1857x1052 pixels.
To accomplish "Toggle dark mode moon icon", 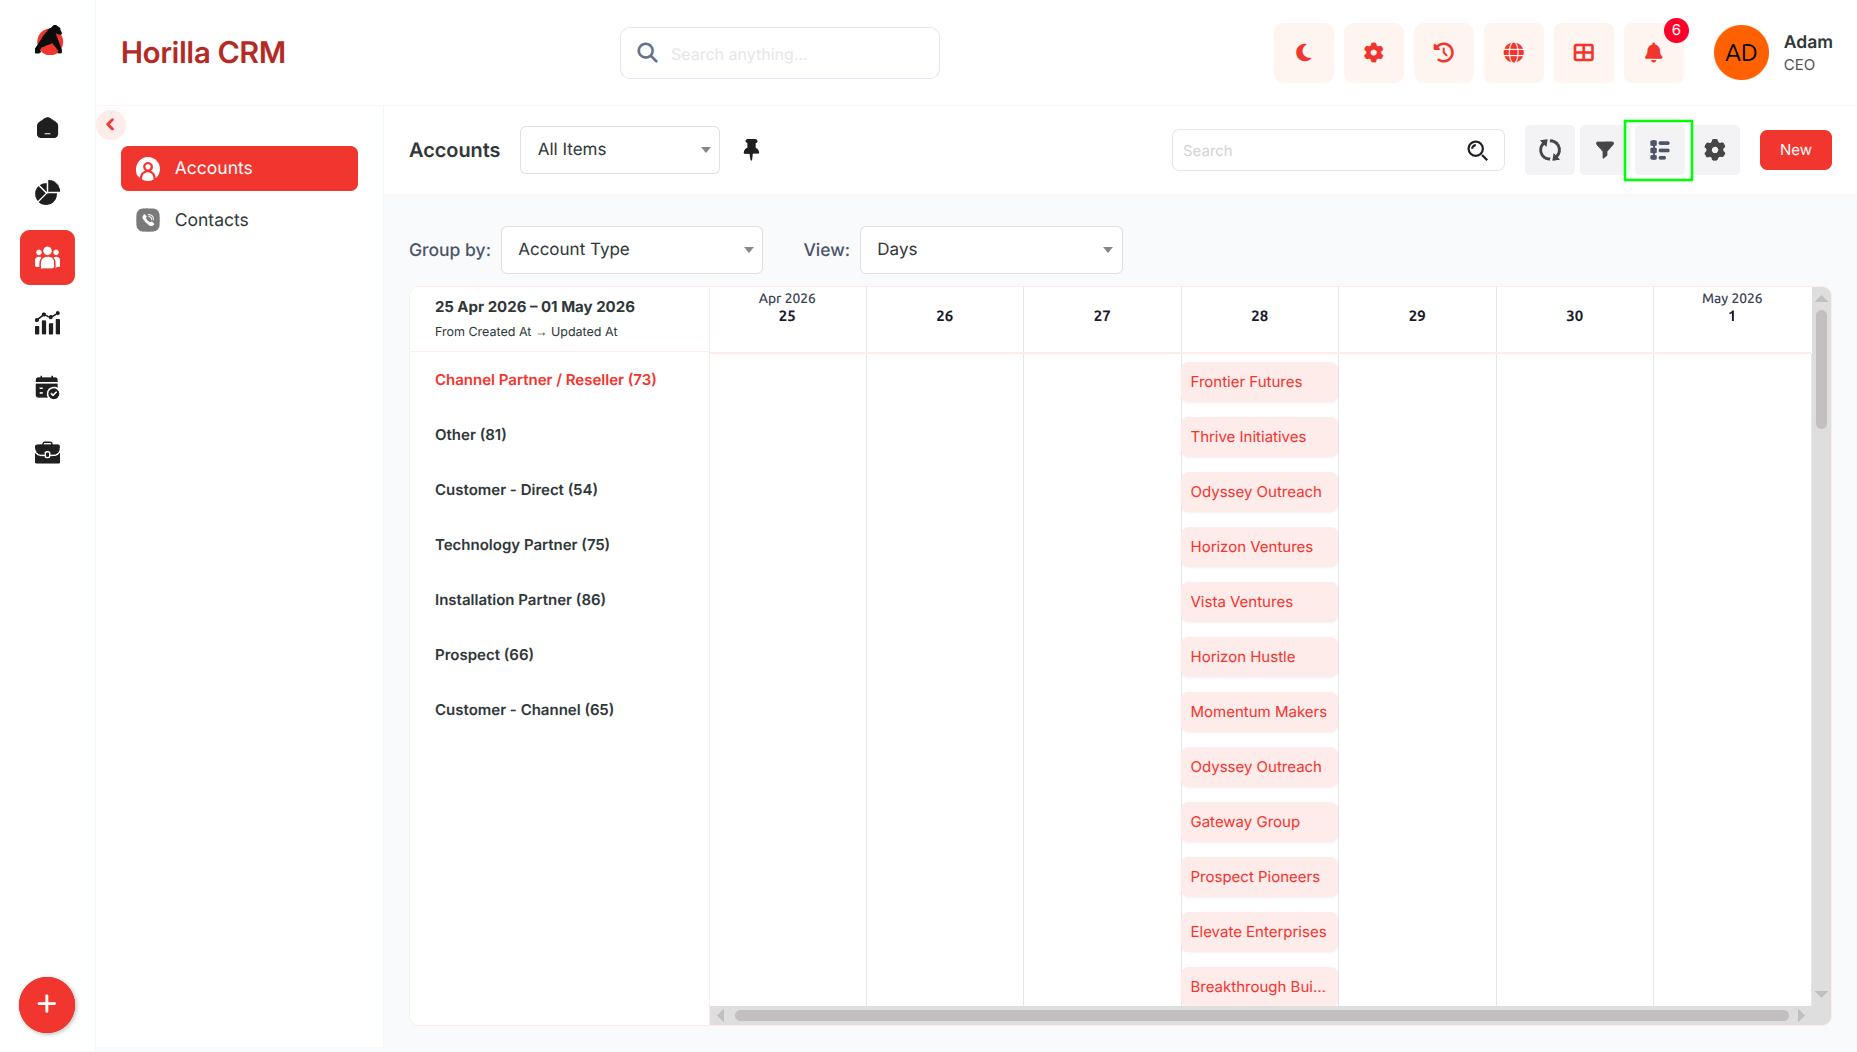I will (x=1303, y=53).
